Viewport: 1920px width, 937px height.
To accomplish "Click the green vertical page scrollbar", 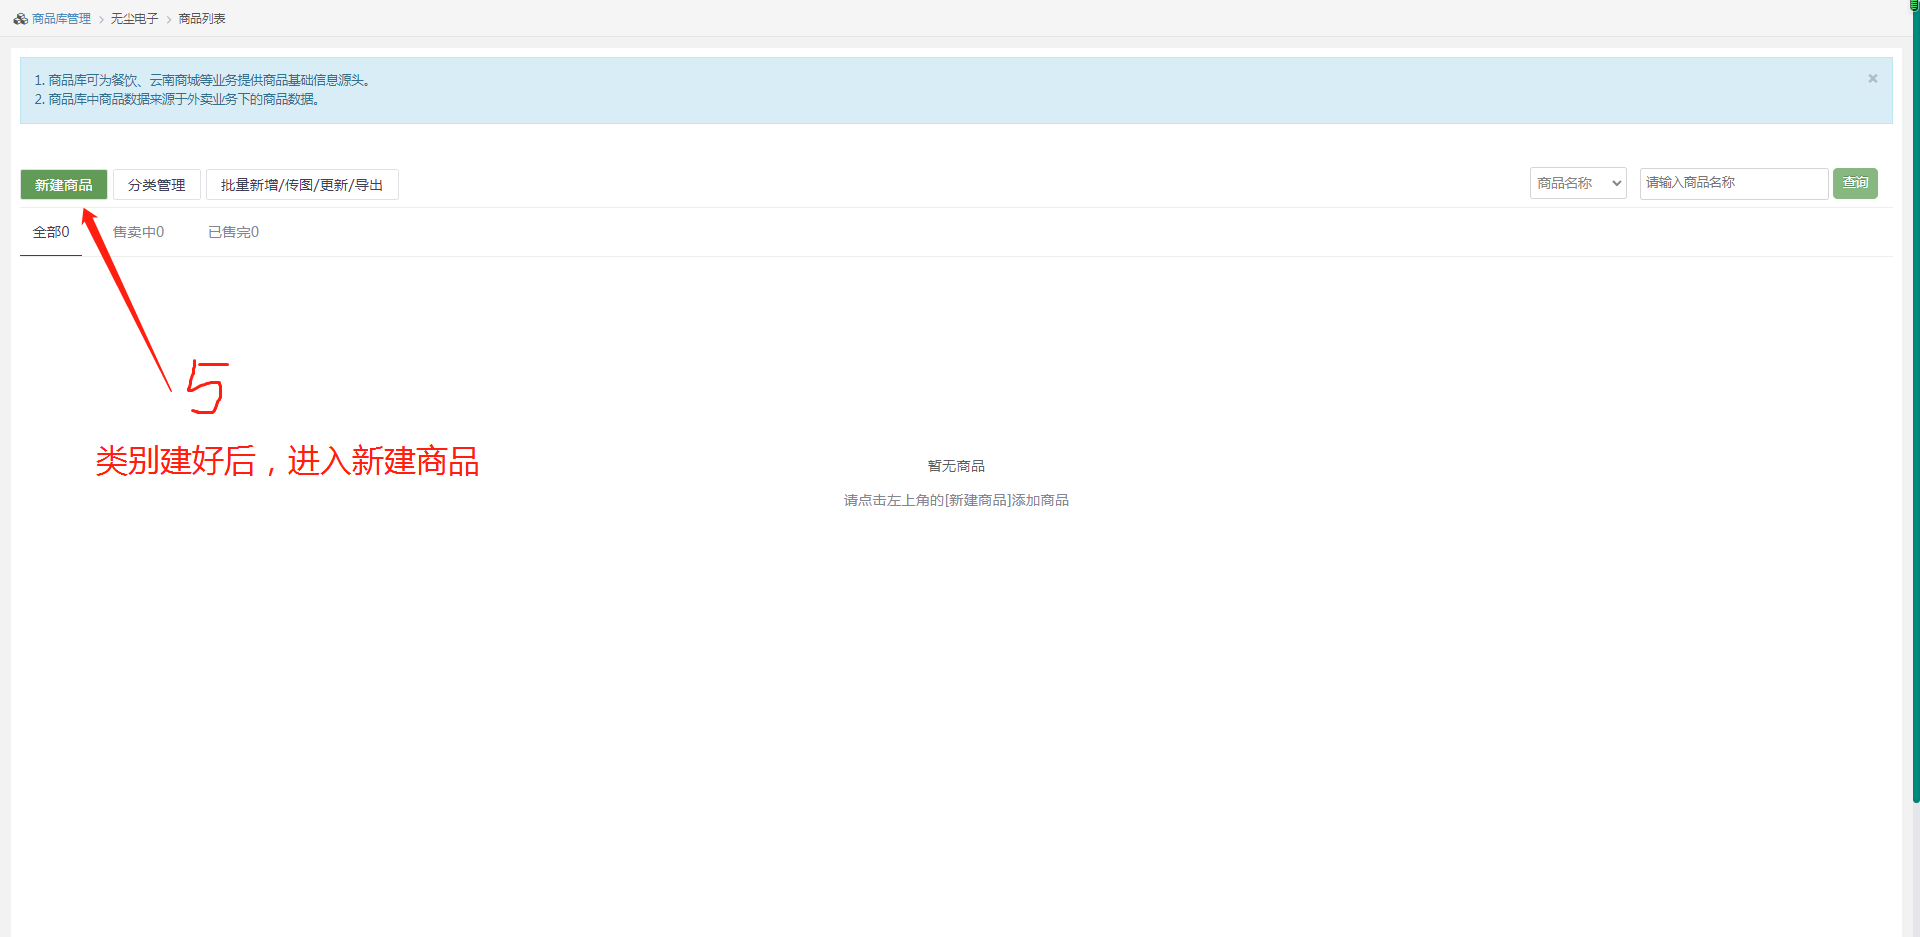I will pos(1915,400).
